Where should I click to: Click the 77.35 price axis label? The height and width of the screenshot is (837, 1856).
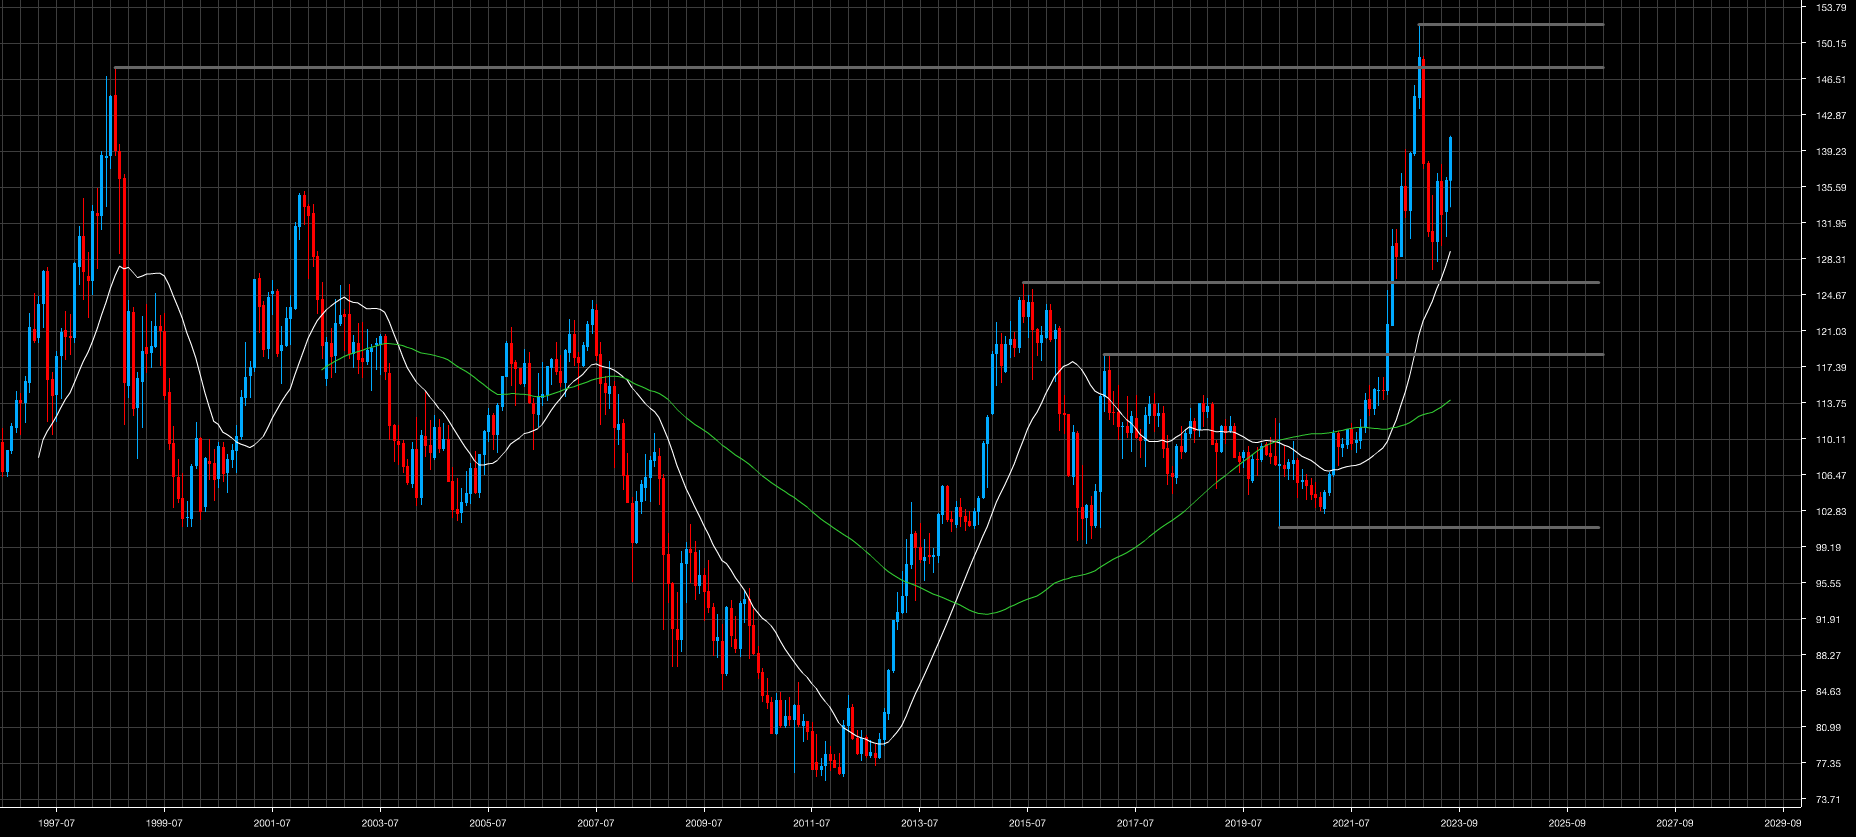tap(1828, 764)
